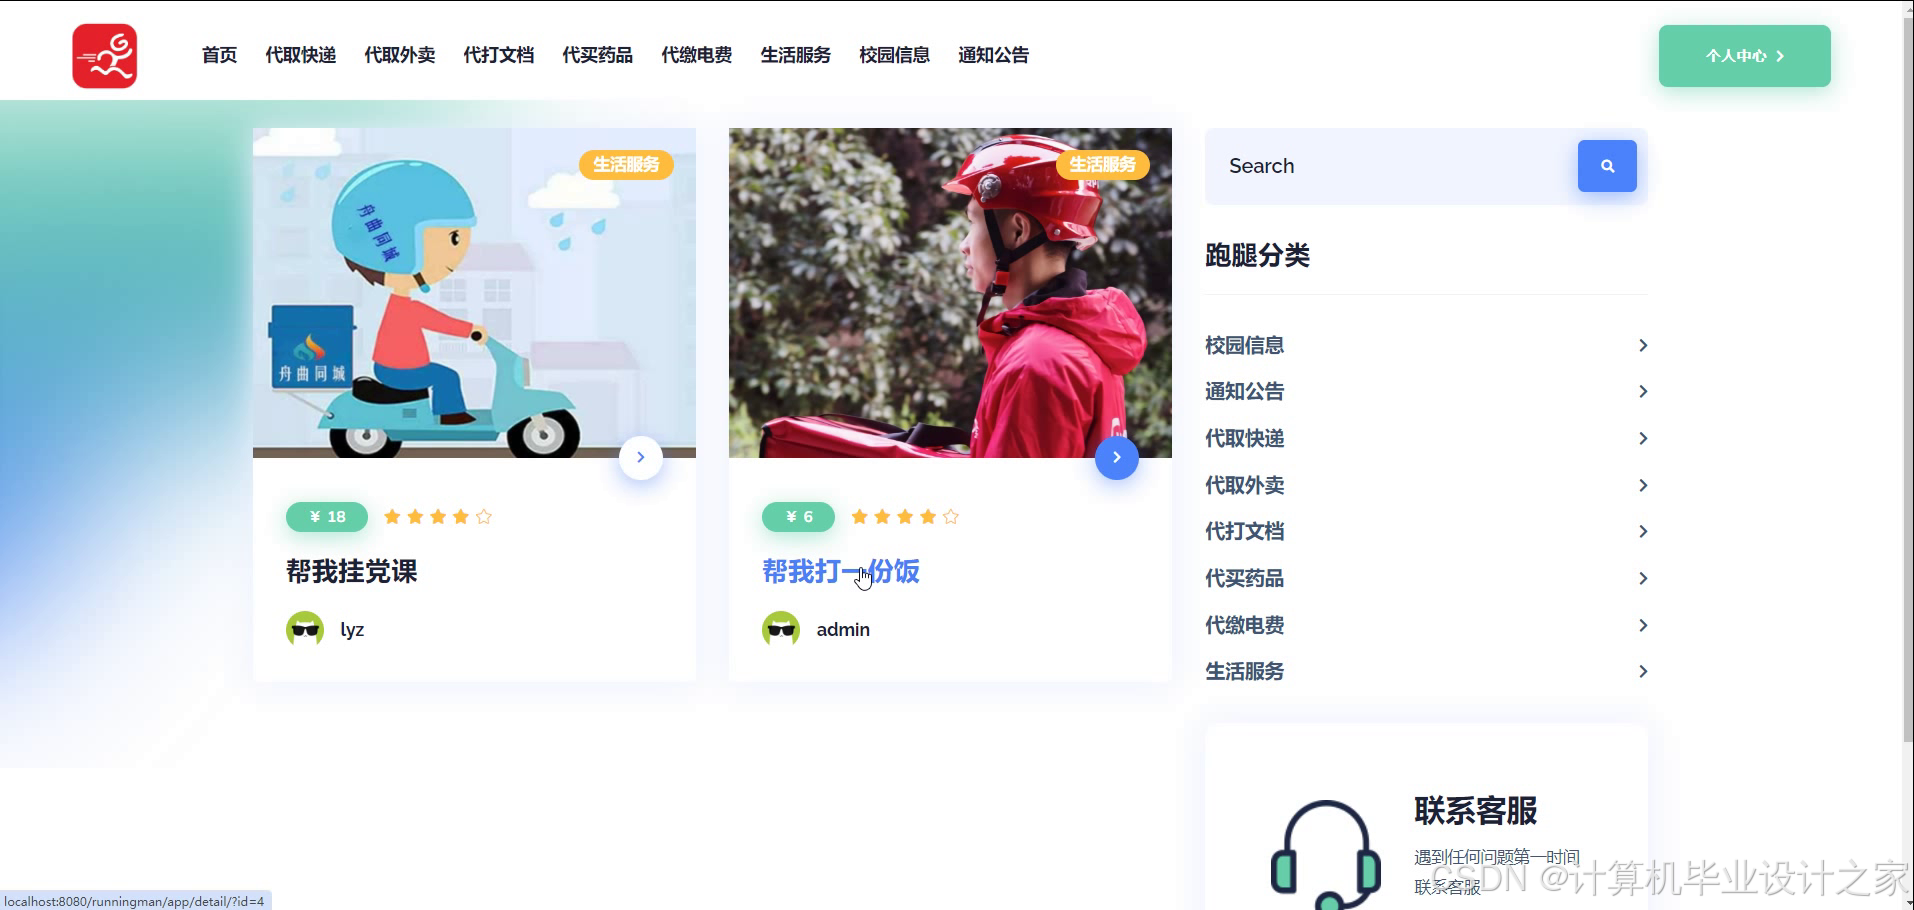Expand the 校园信息 category chevron
The width and height of the screenshot is (1914, 910).
(1642, 345)
